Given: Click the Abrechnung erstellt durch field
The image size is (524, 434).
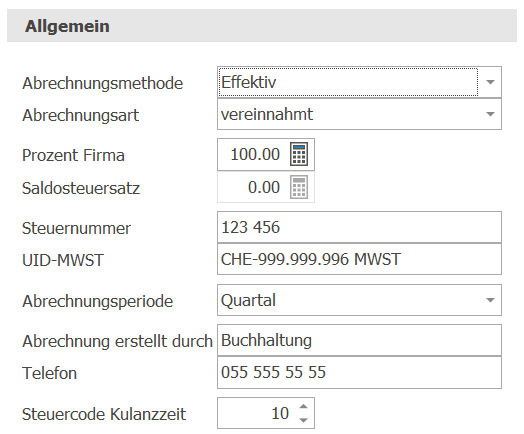Looking at the screenshot, I should [x=359, y=340].
